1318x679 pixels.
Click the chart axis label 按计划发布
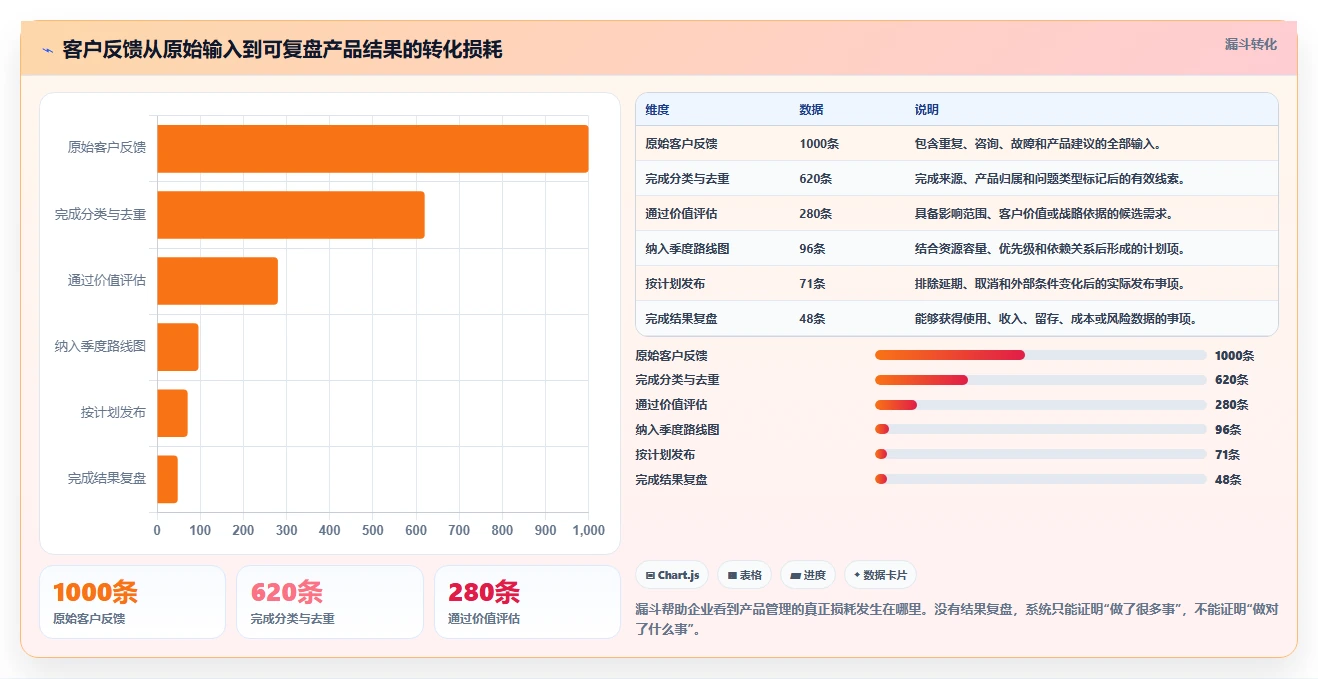pos(113,412)
